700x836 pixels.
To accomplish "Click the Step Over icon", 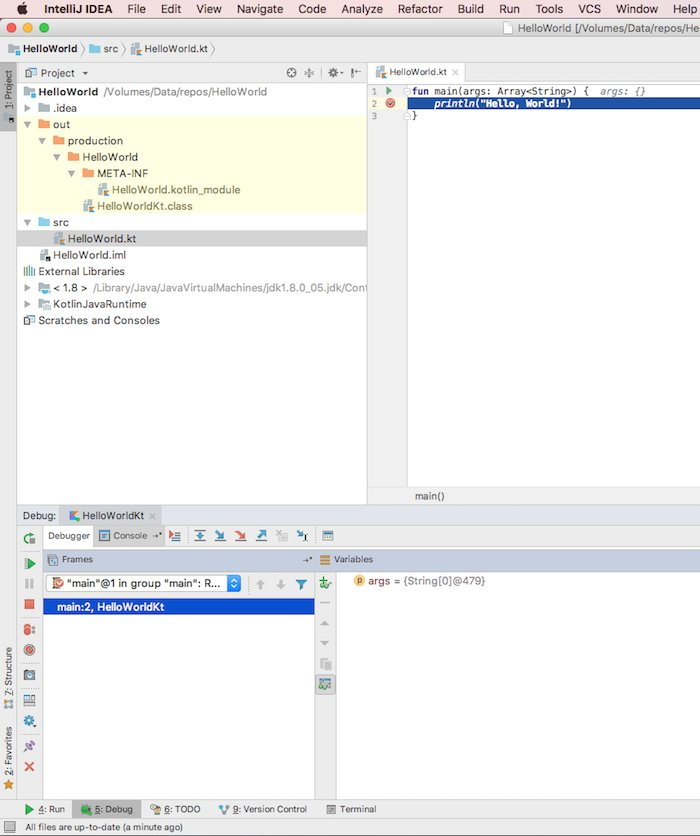I will tap(200, 536).
